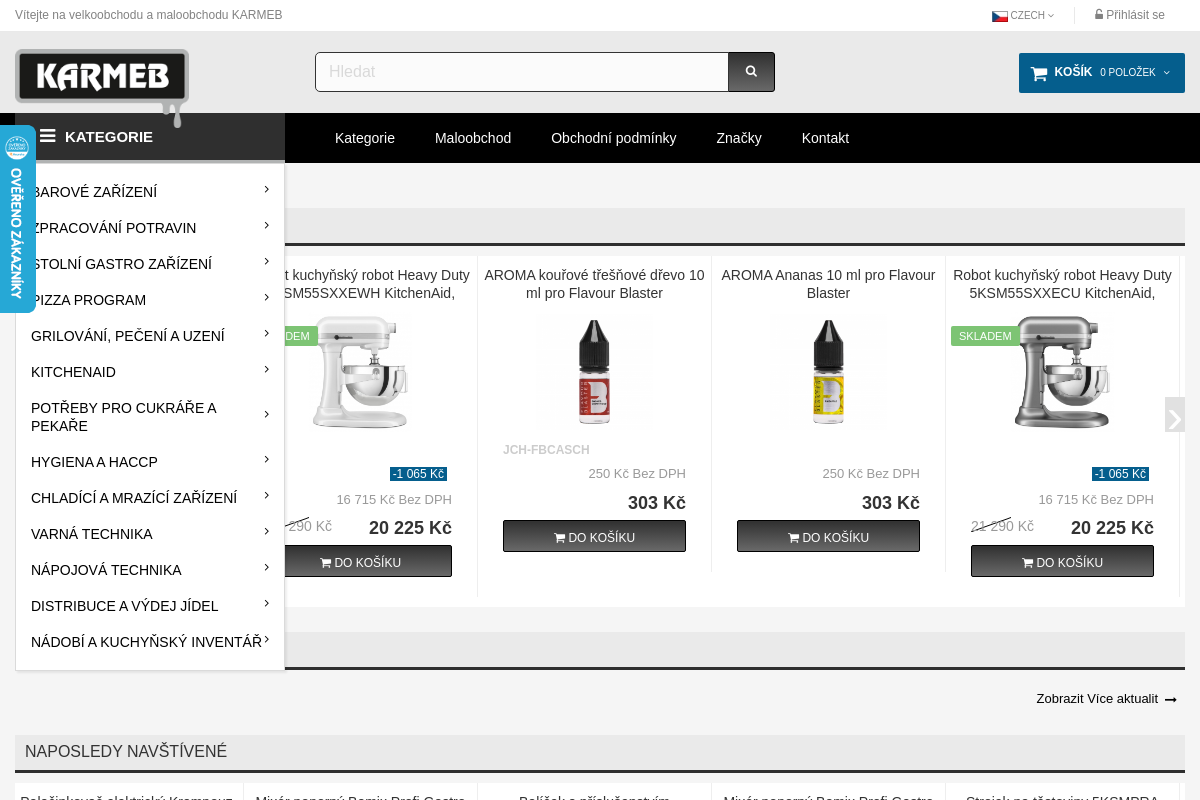Select the Značky menu item

tap(738, 138)
